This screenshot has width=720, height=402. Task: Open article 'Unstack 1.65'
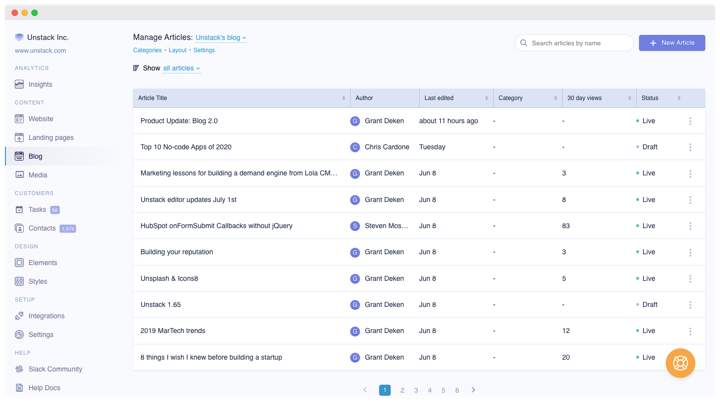[161, 305]
